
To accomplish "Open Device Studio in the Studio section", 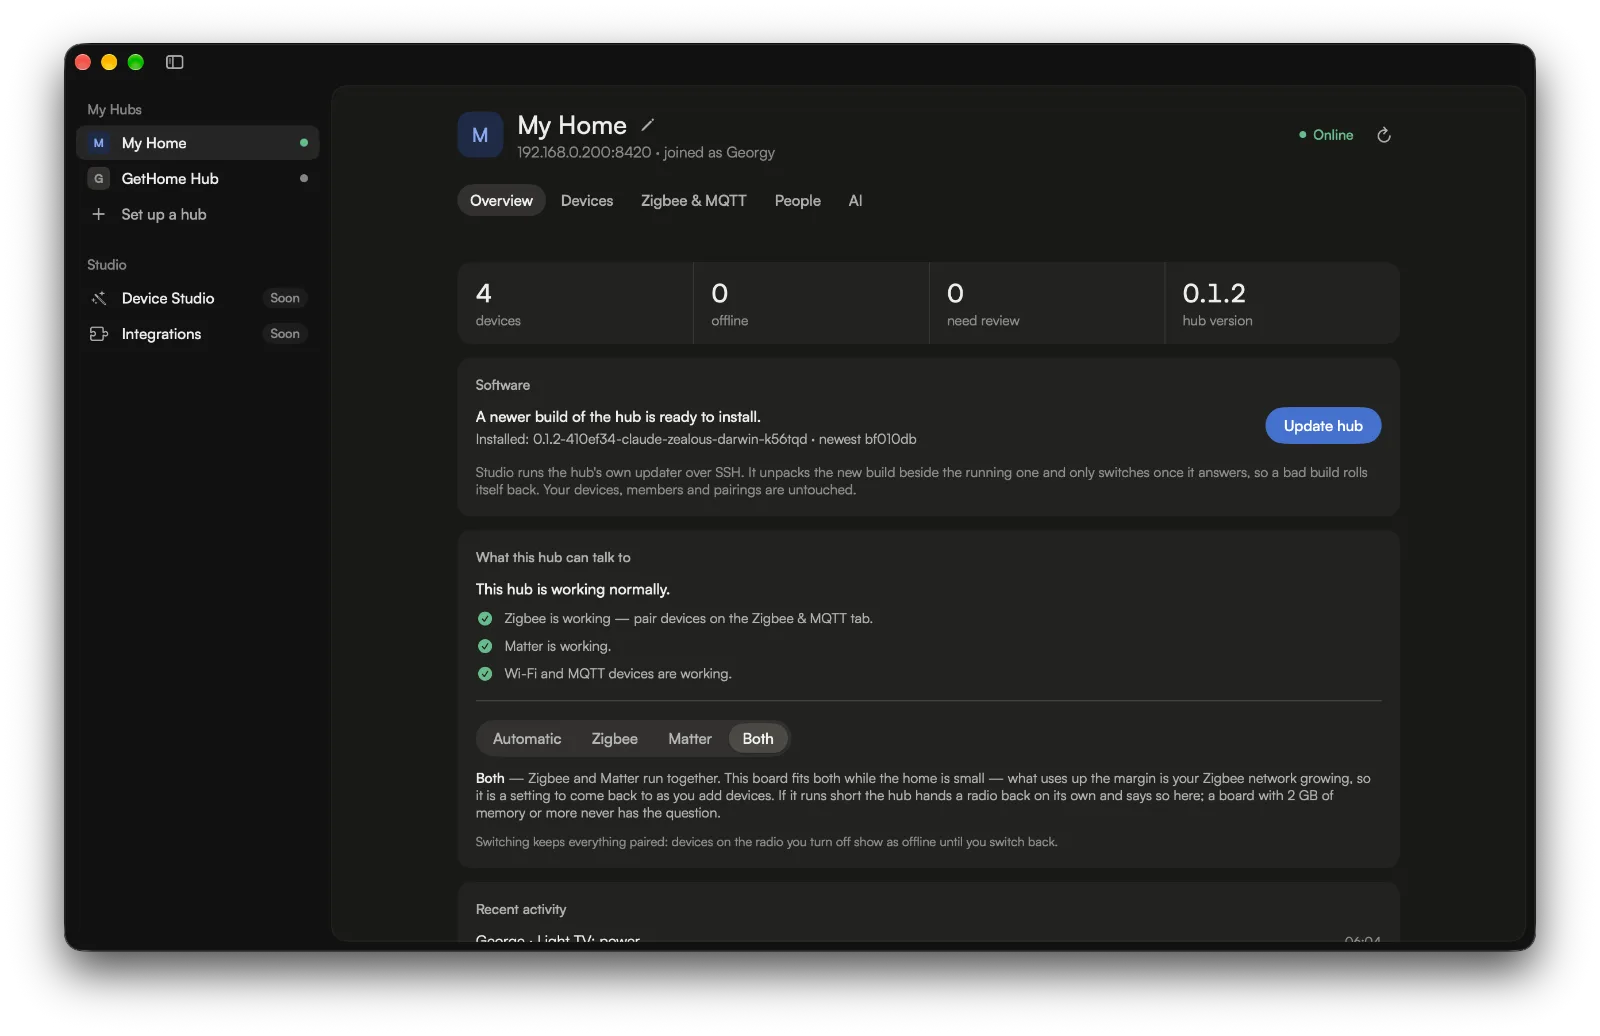I will pyautogui.click(x=198, y=298).
